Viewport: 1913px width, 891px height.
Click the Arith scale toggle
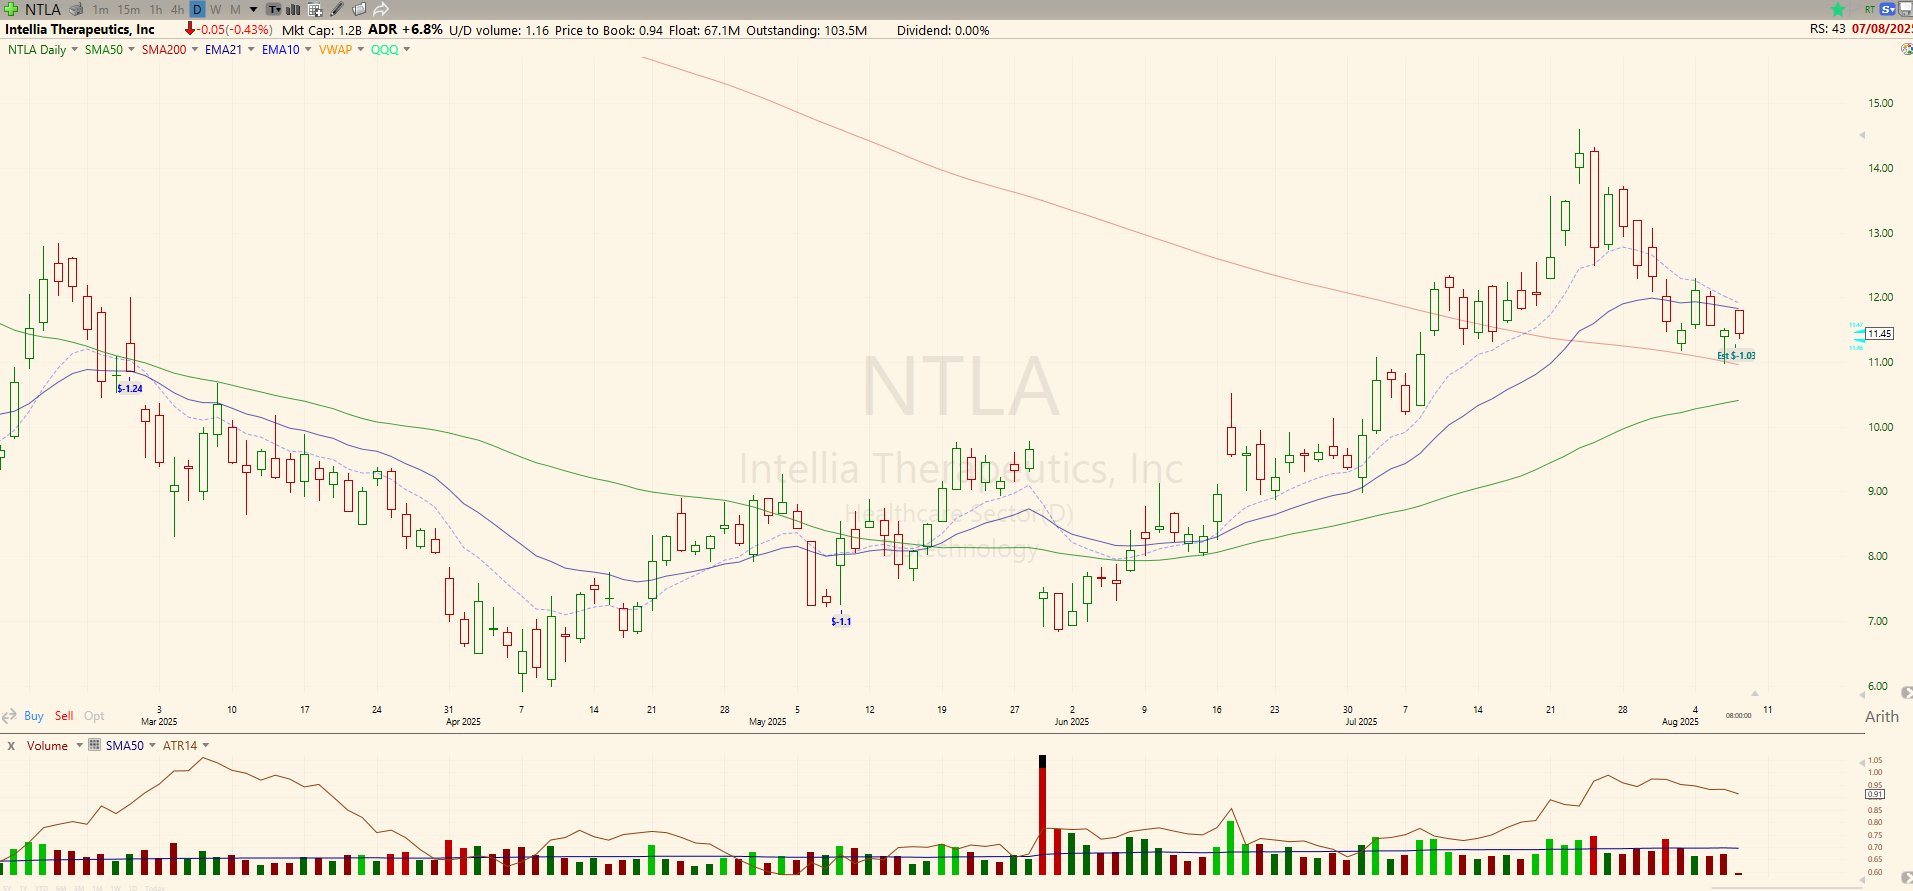[x=1881, y=716]
